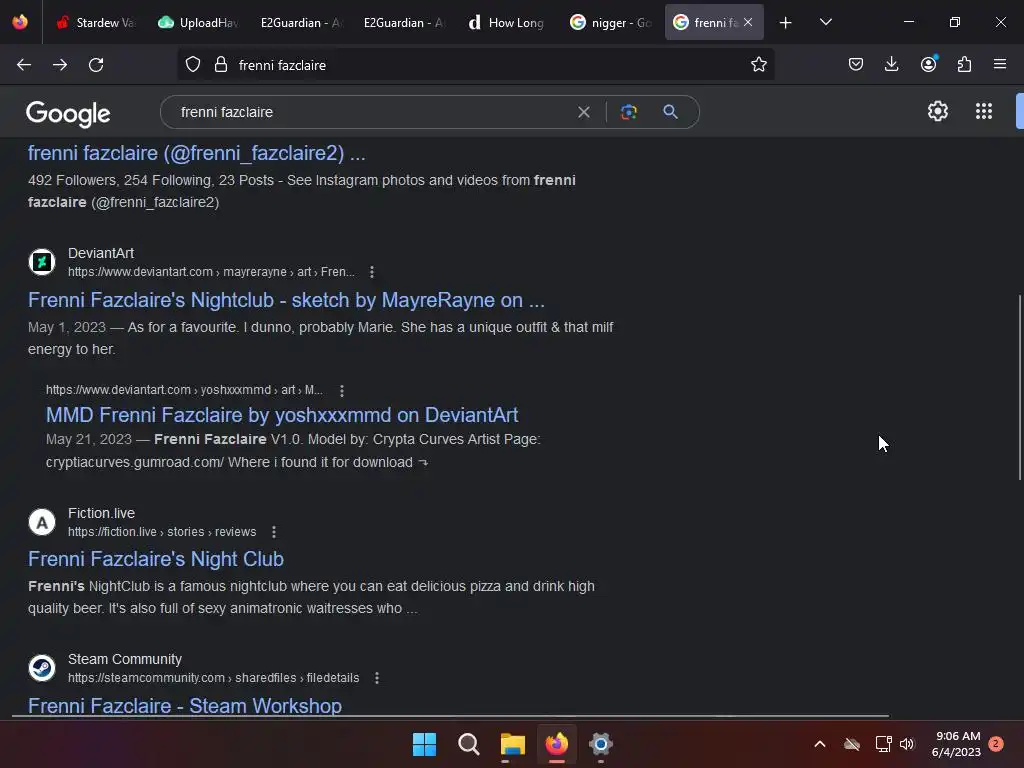The width and height of the screenshot is (1024, 768).
Task: Switch to the UploadHav tab
Action: [x=199, y=22]
